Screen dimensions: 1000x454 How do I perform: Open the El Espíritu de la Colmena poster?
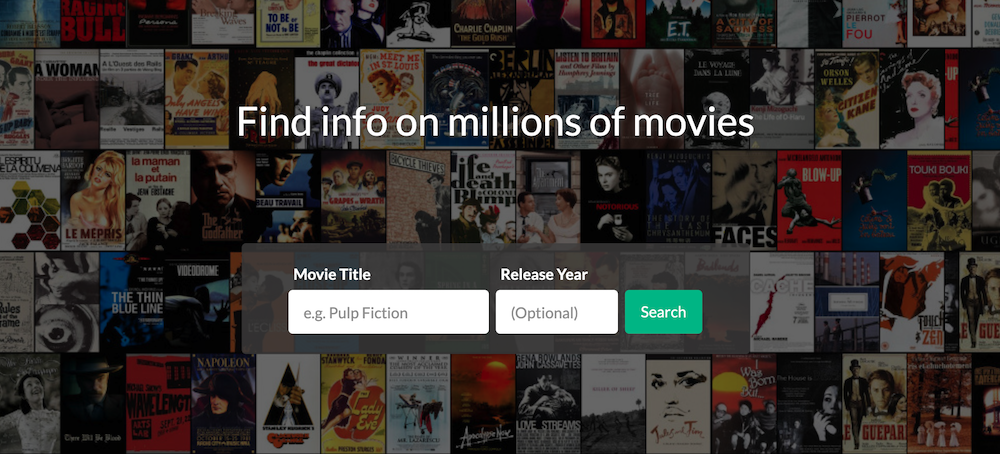[30, 201]
